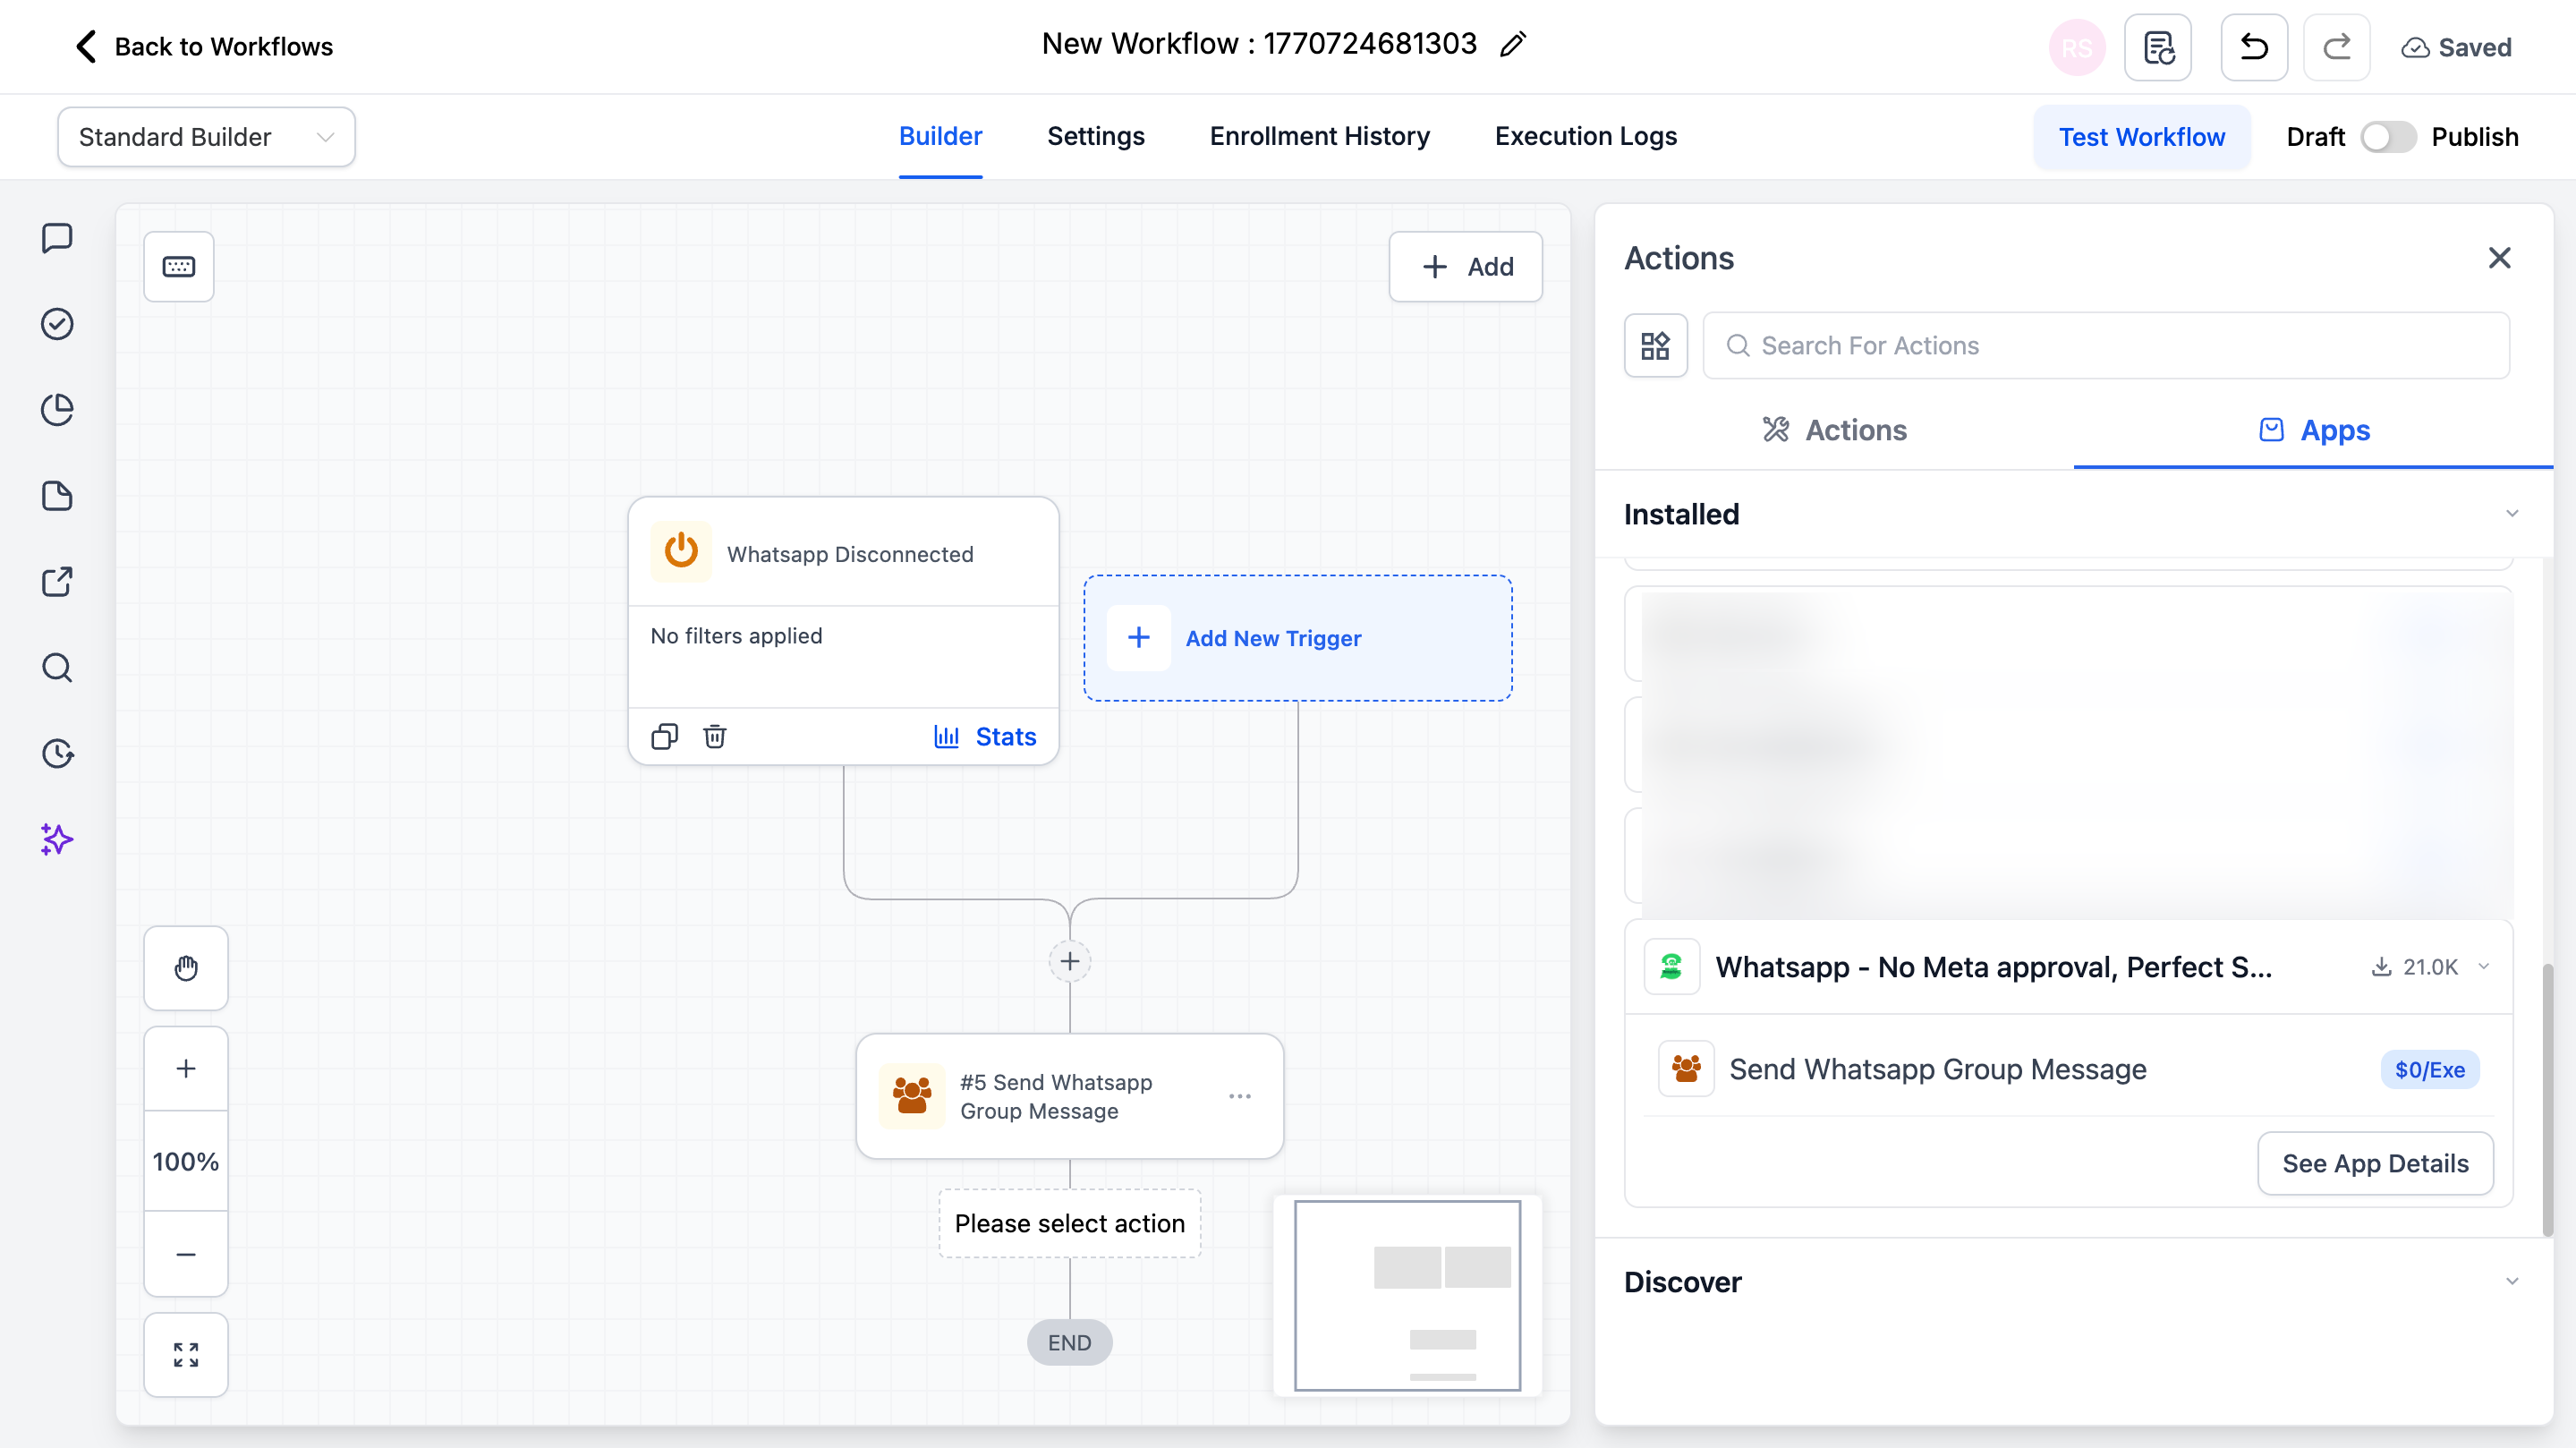View Stats for the Whatsapp Disconnected trigger
2576x1448 pixels.
[x=984, y=736]
